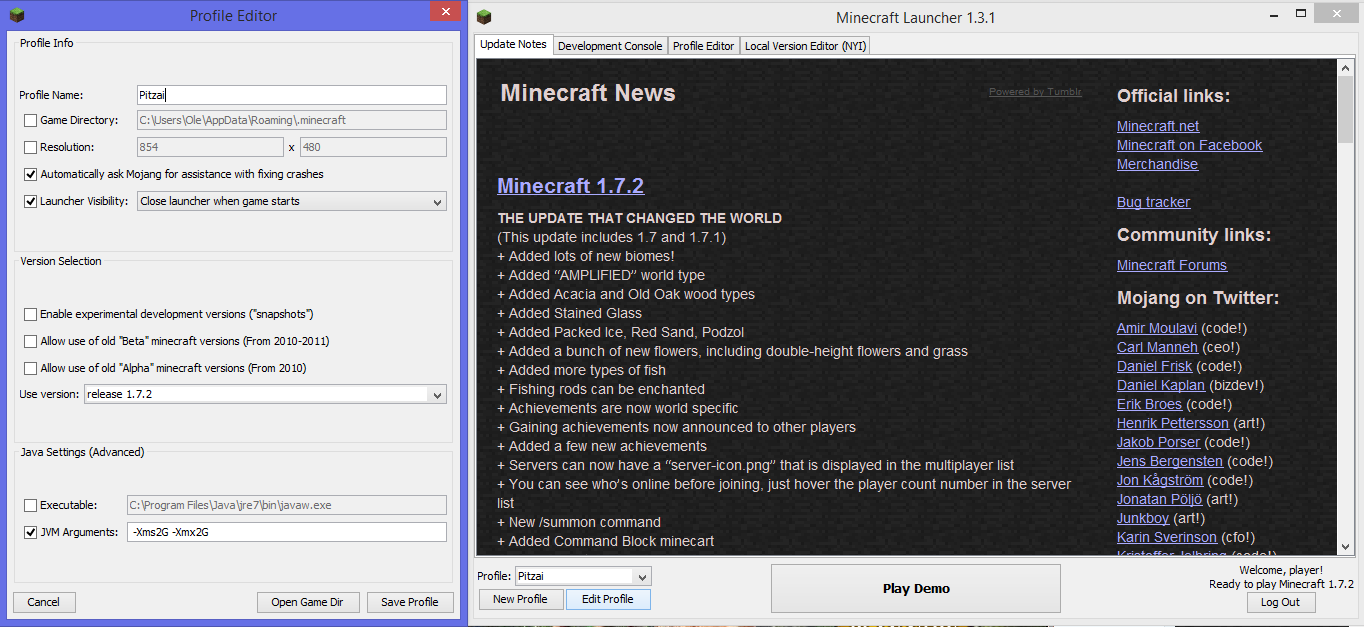Click the Edit Profile button

[608, 599]
